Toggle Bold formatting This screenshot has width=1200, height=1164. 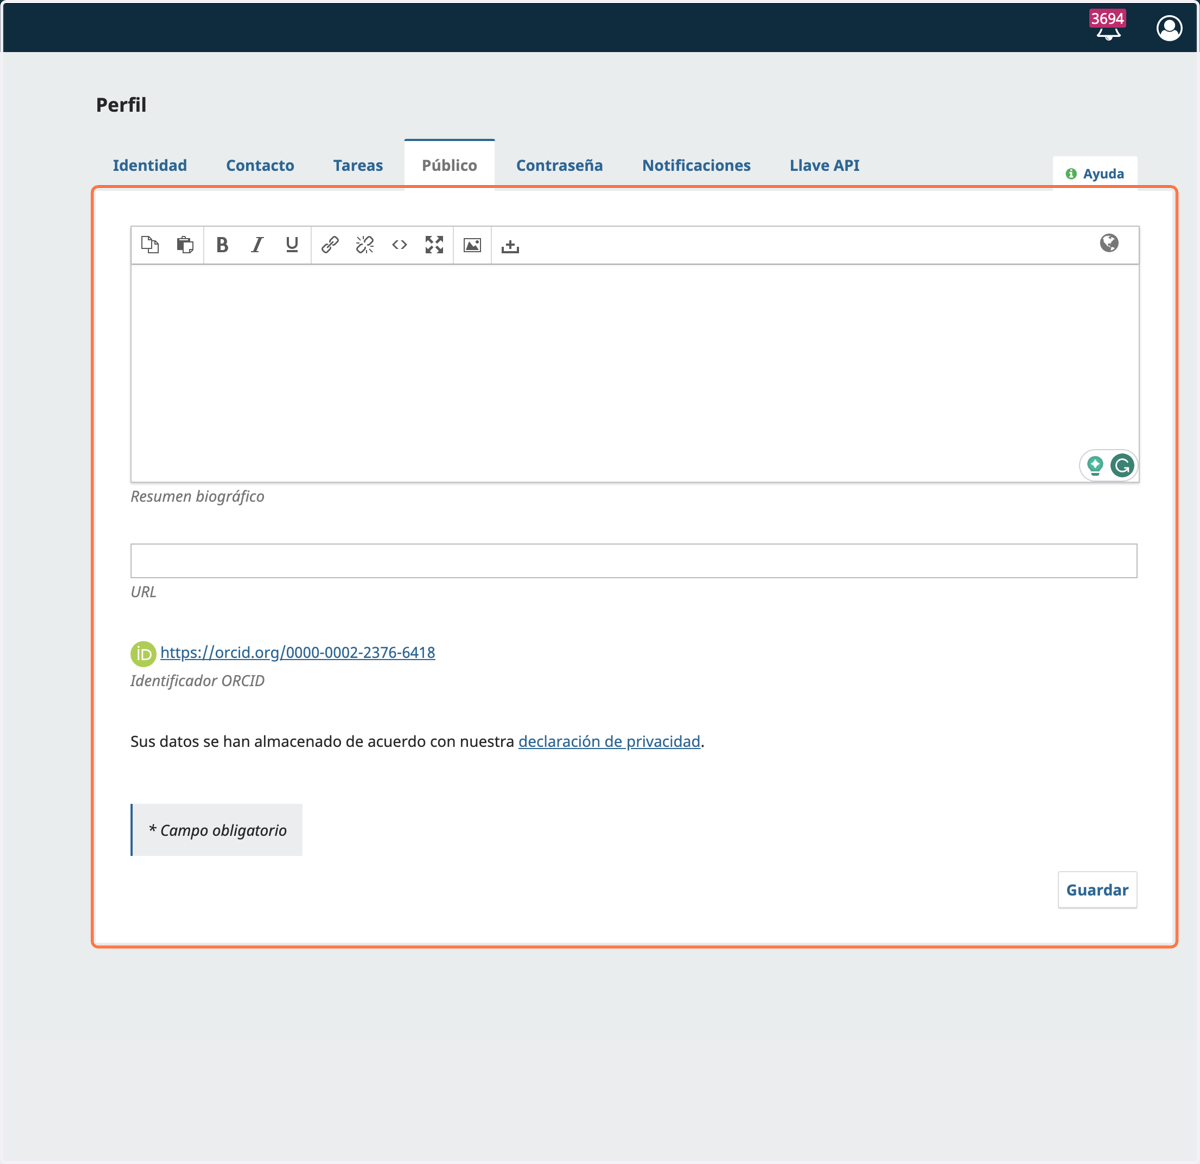point(222,245)
